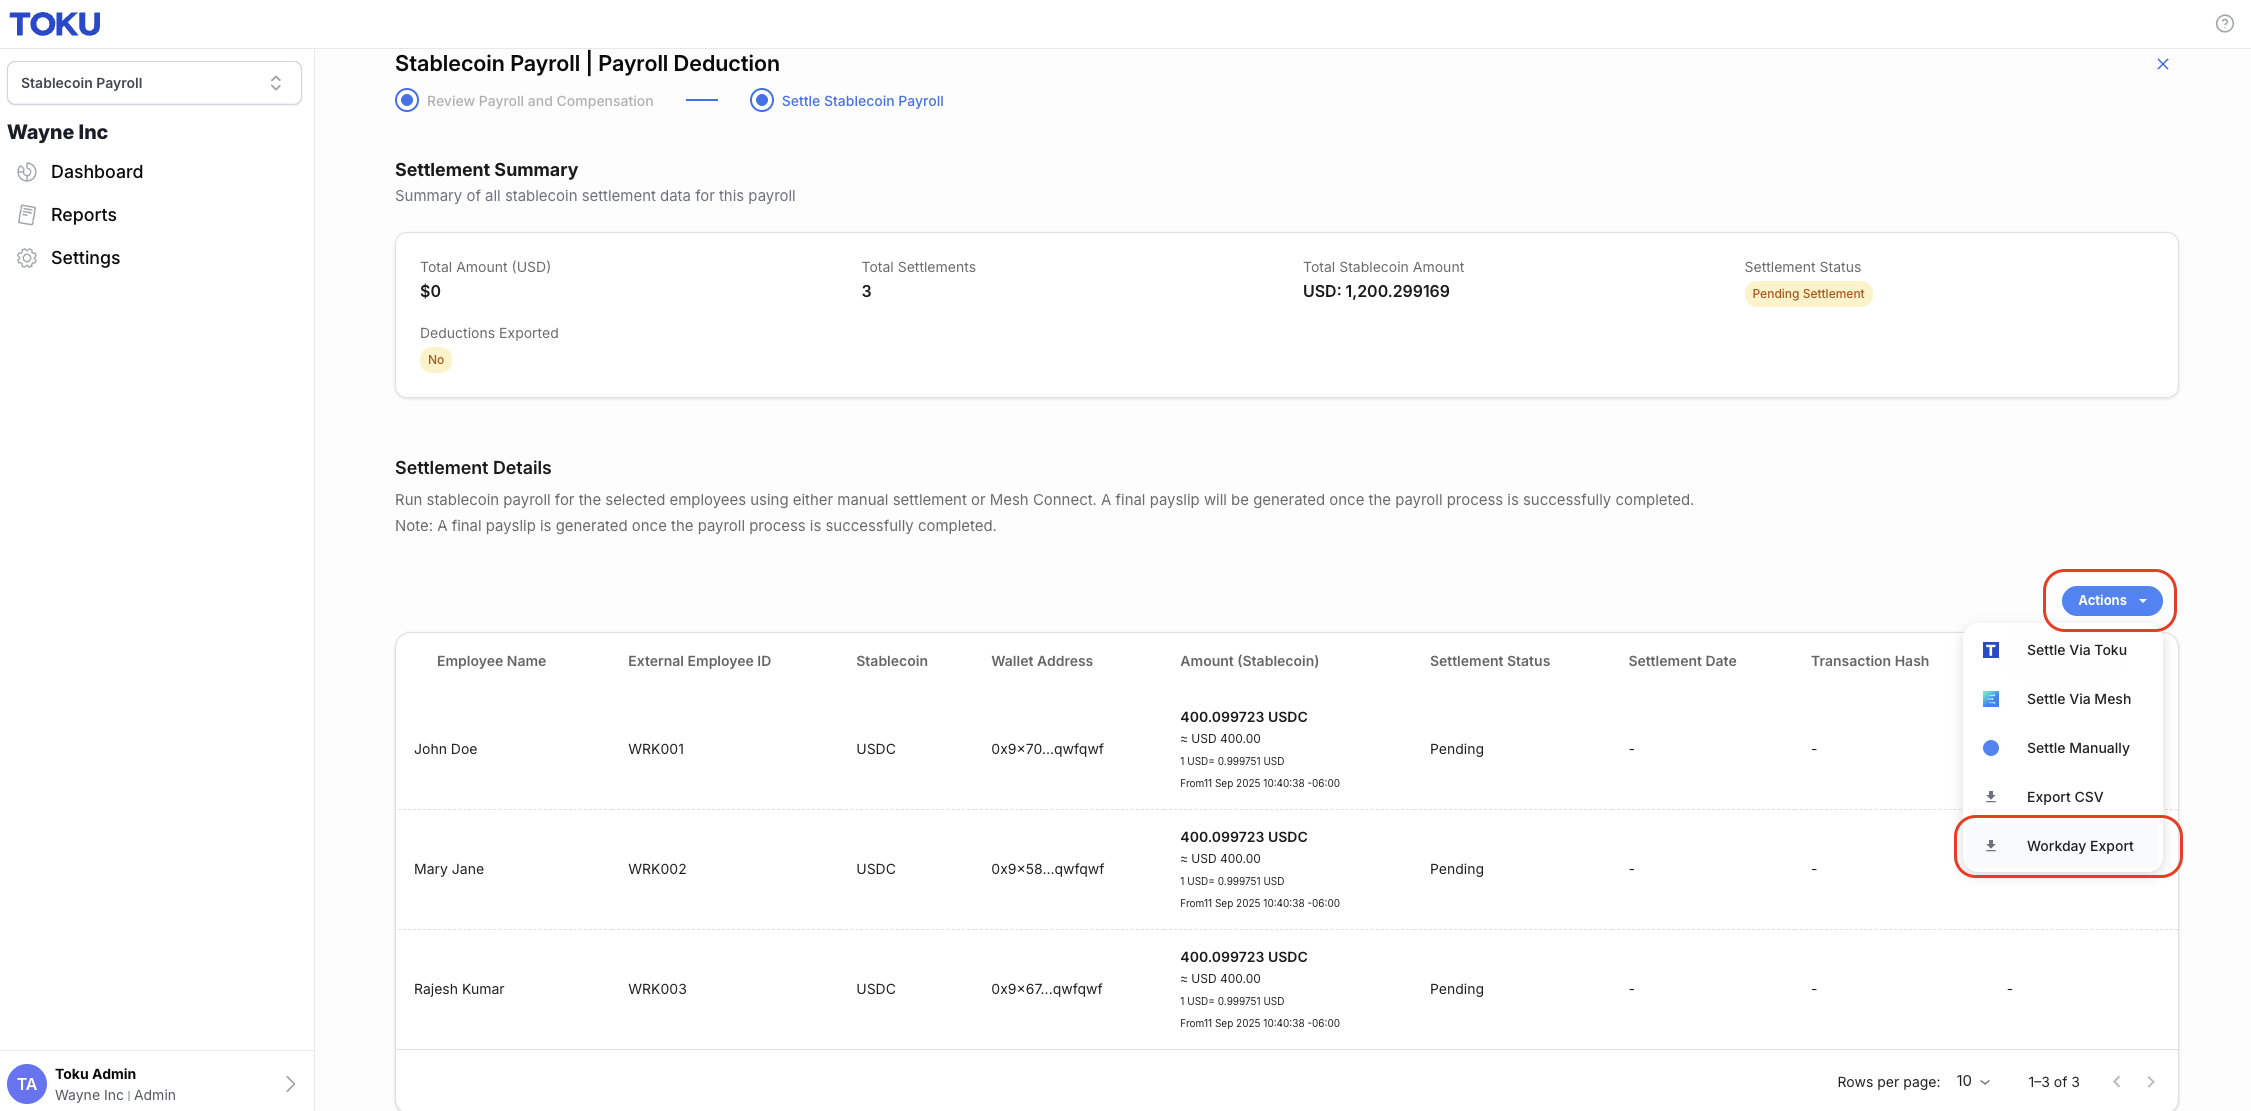Select the Review Payroll and Compensation step circle

coord(407,101)
